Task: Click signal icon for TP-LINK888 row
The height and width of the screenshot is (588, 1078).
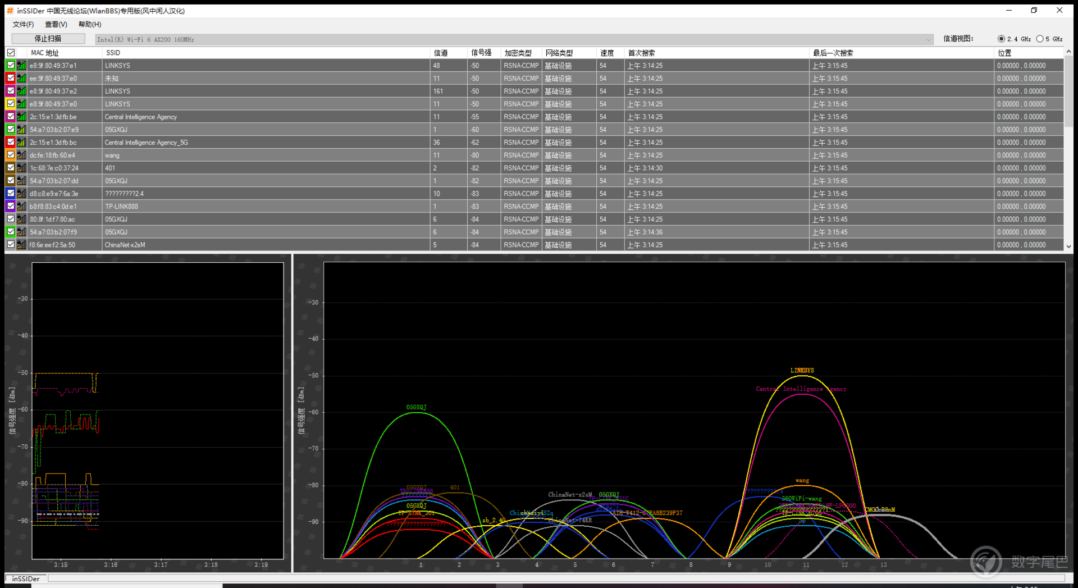Action: [x=21, y=206]
